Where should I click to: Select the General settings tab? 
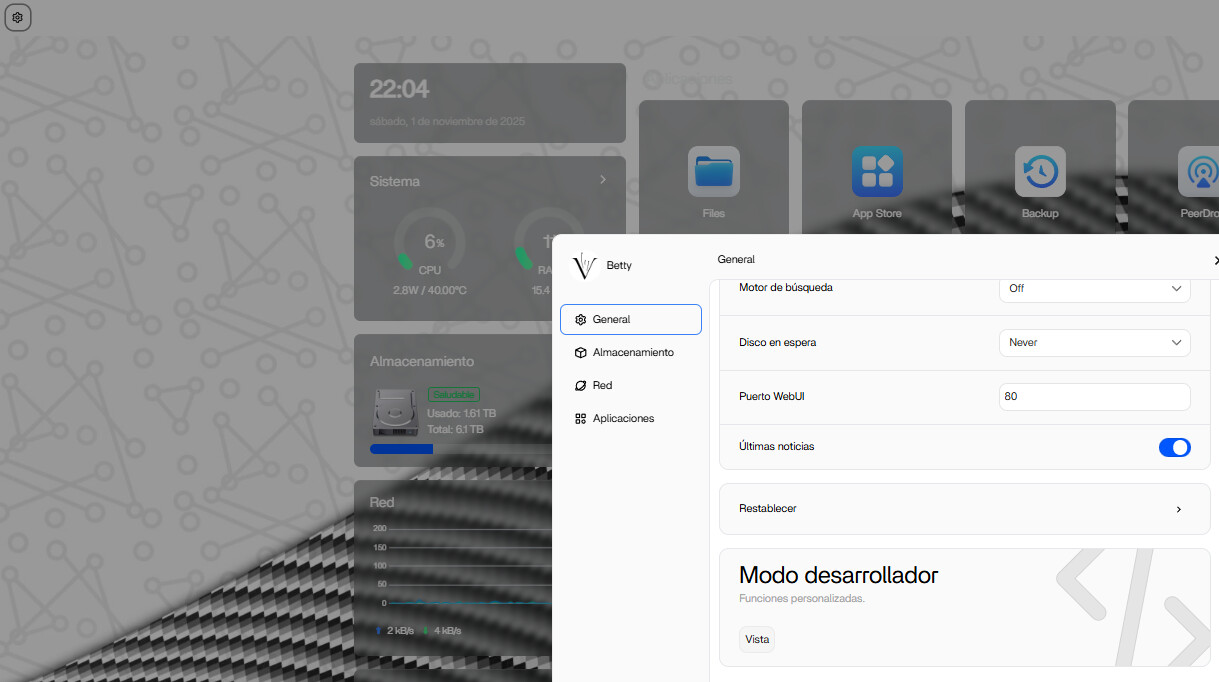point(631,320)
